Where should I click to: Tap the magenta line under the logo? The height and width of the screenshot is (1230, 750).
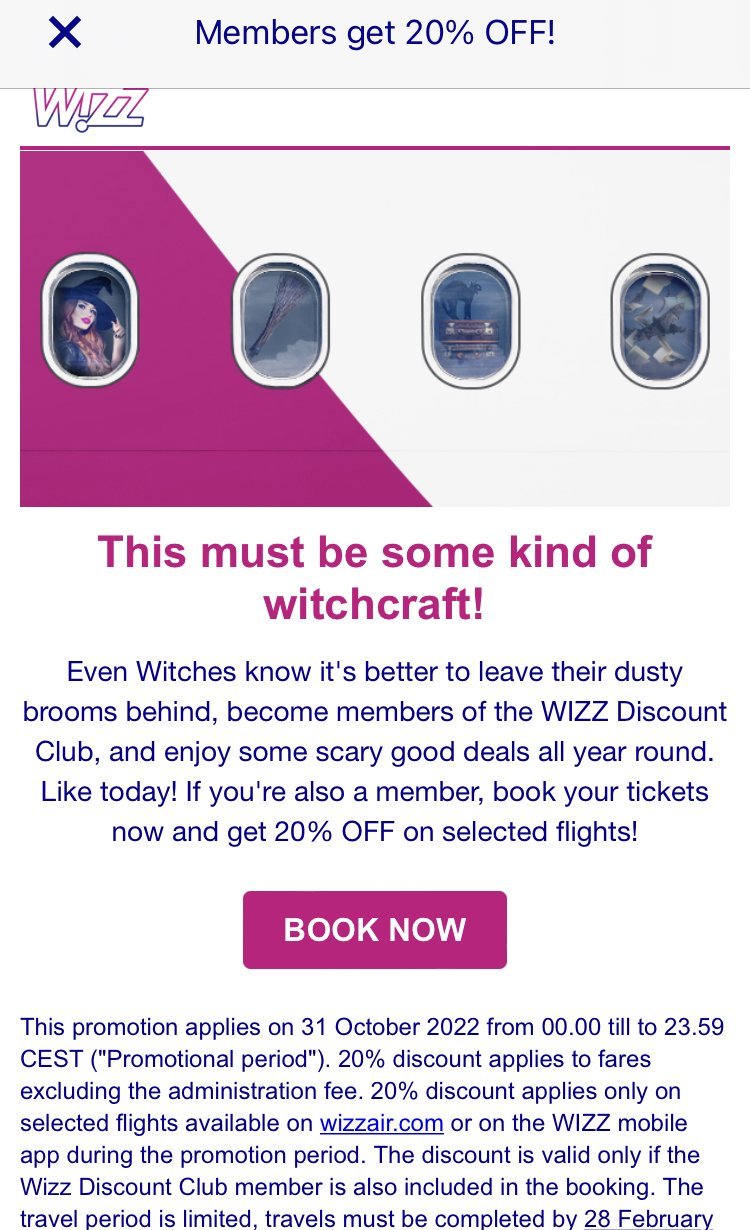point(375,148)
